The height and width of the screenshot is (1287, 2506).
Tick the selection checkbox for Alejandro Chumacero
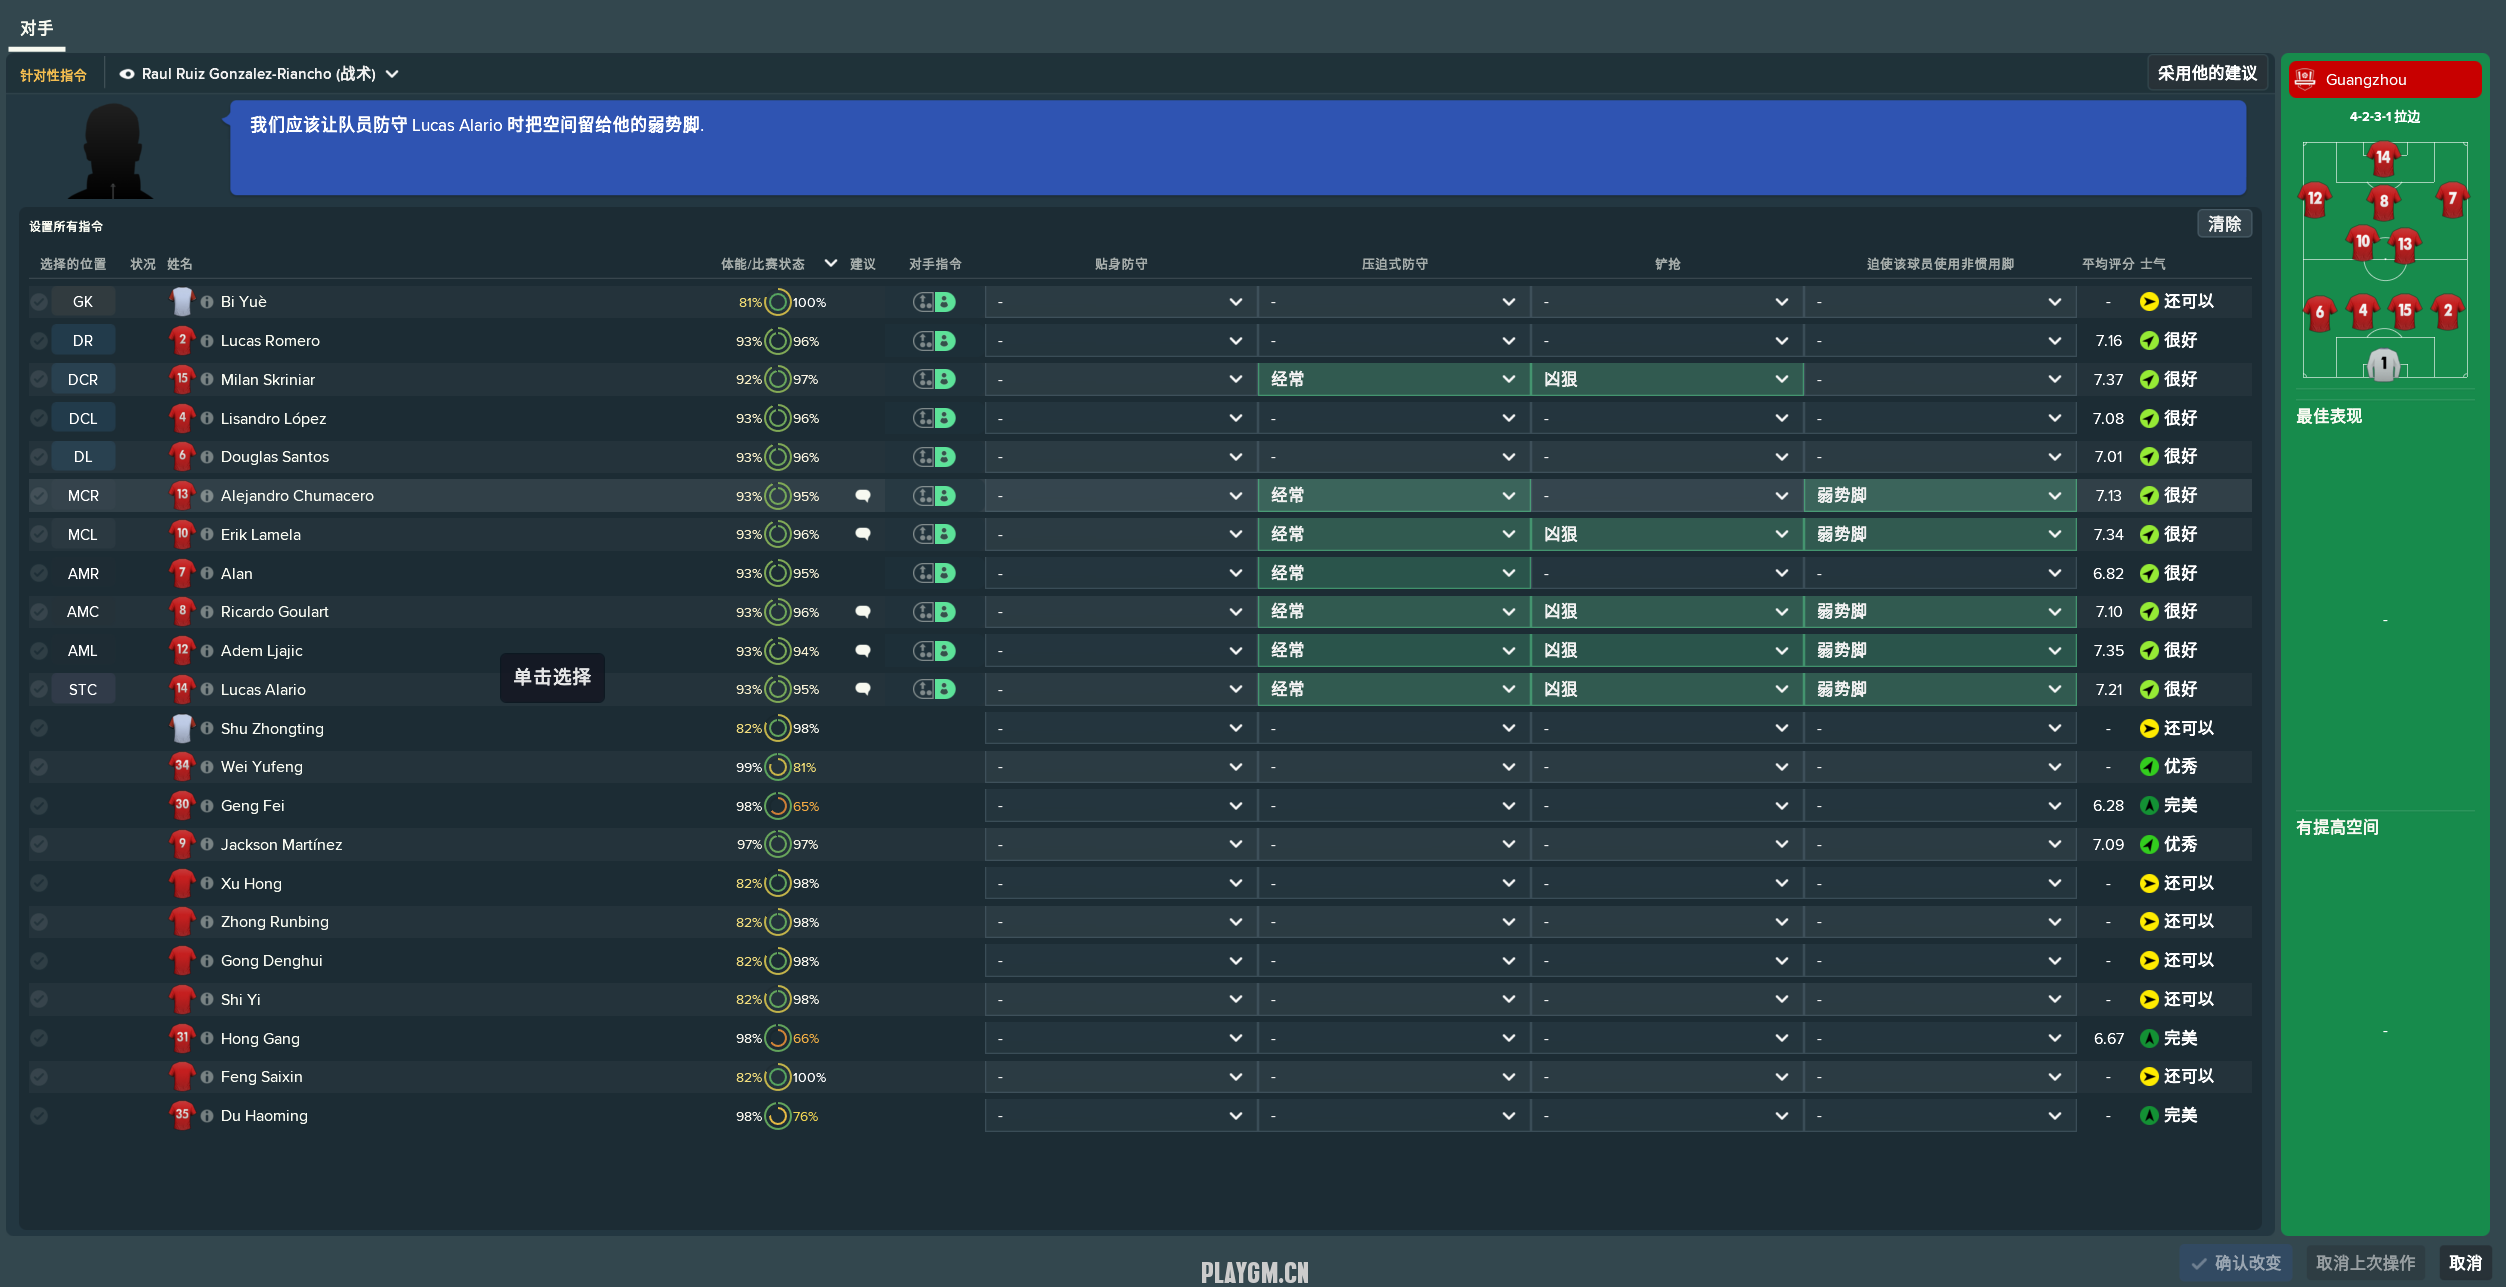pyautogui.click(x=39, y=496)
